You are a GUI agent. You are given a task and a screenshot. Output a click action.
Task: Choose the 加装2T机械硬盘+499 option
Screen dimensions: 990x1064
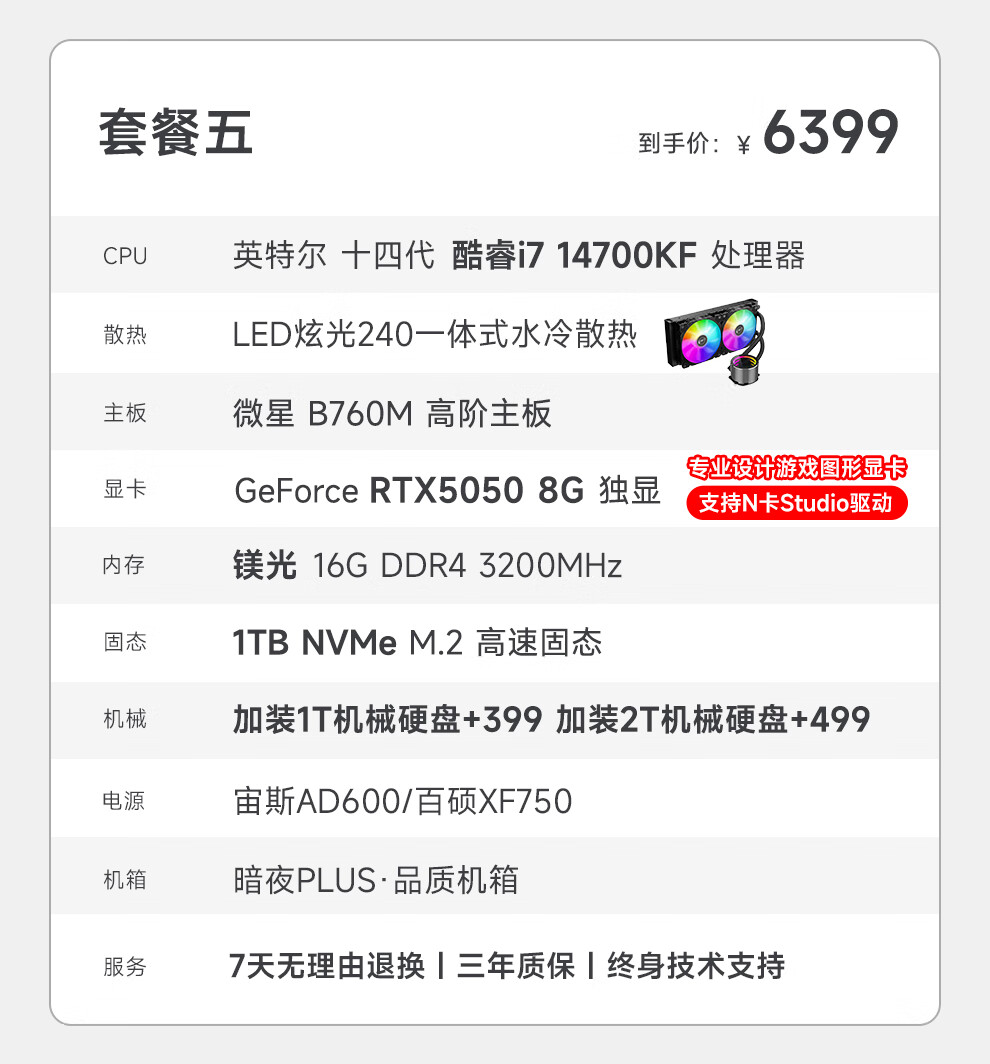[712, 719]
